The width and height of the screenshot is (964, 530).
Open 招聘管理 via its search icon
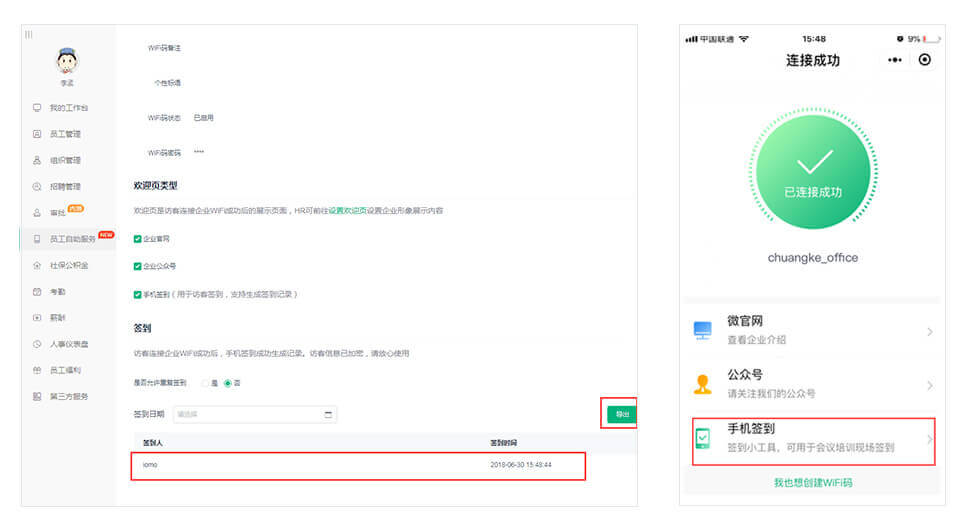(x=37, y=186)
